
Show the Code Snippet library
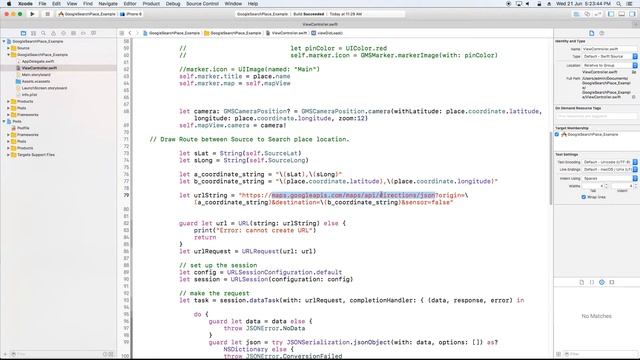[592, 282]
